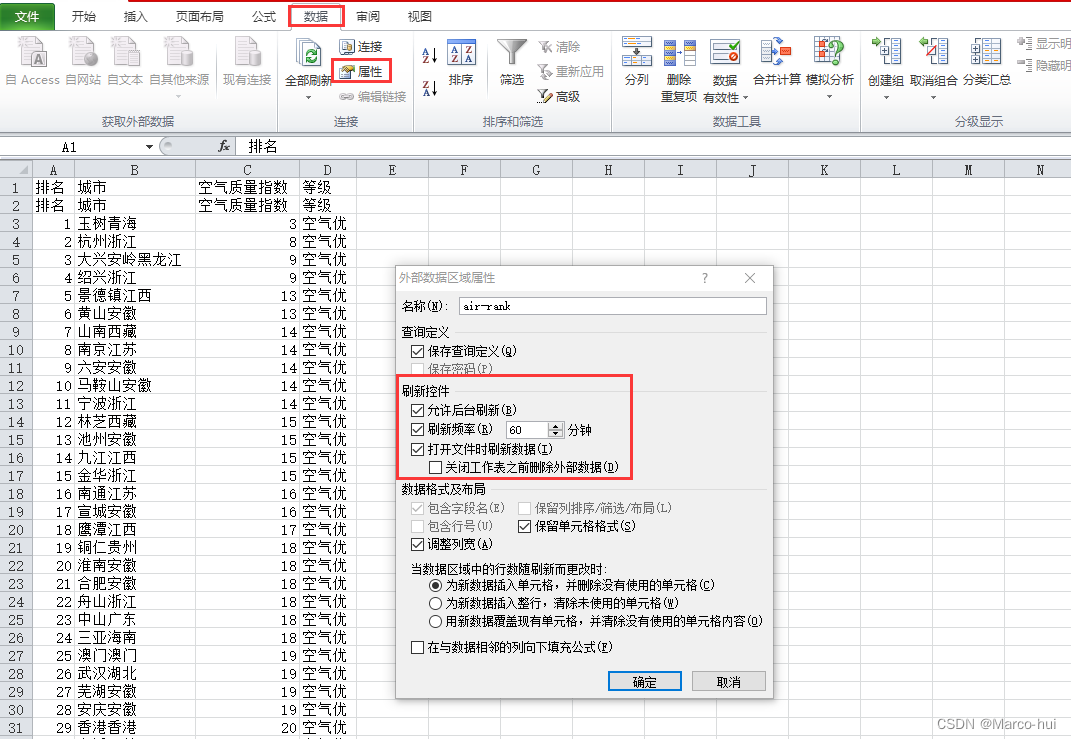Image resolution: width=1071 pixels, height=739 pixels.
Task: Click 编辑链接 edit links item
Action: click(x=373, y=96)
